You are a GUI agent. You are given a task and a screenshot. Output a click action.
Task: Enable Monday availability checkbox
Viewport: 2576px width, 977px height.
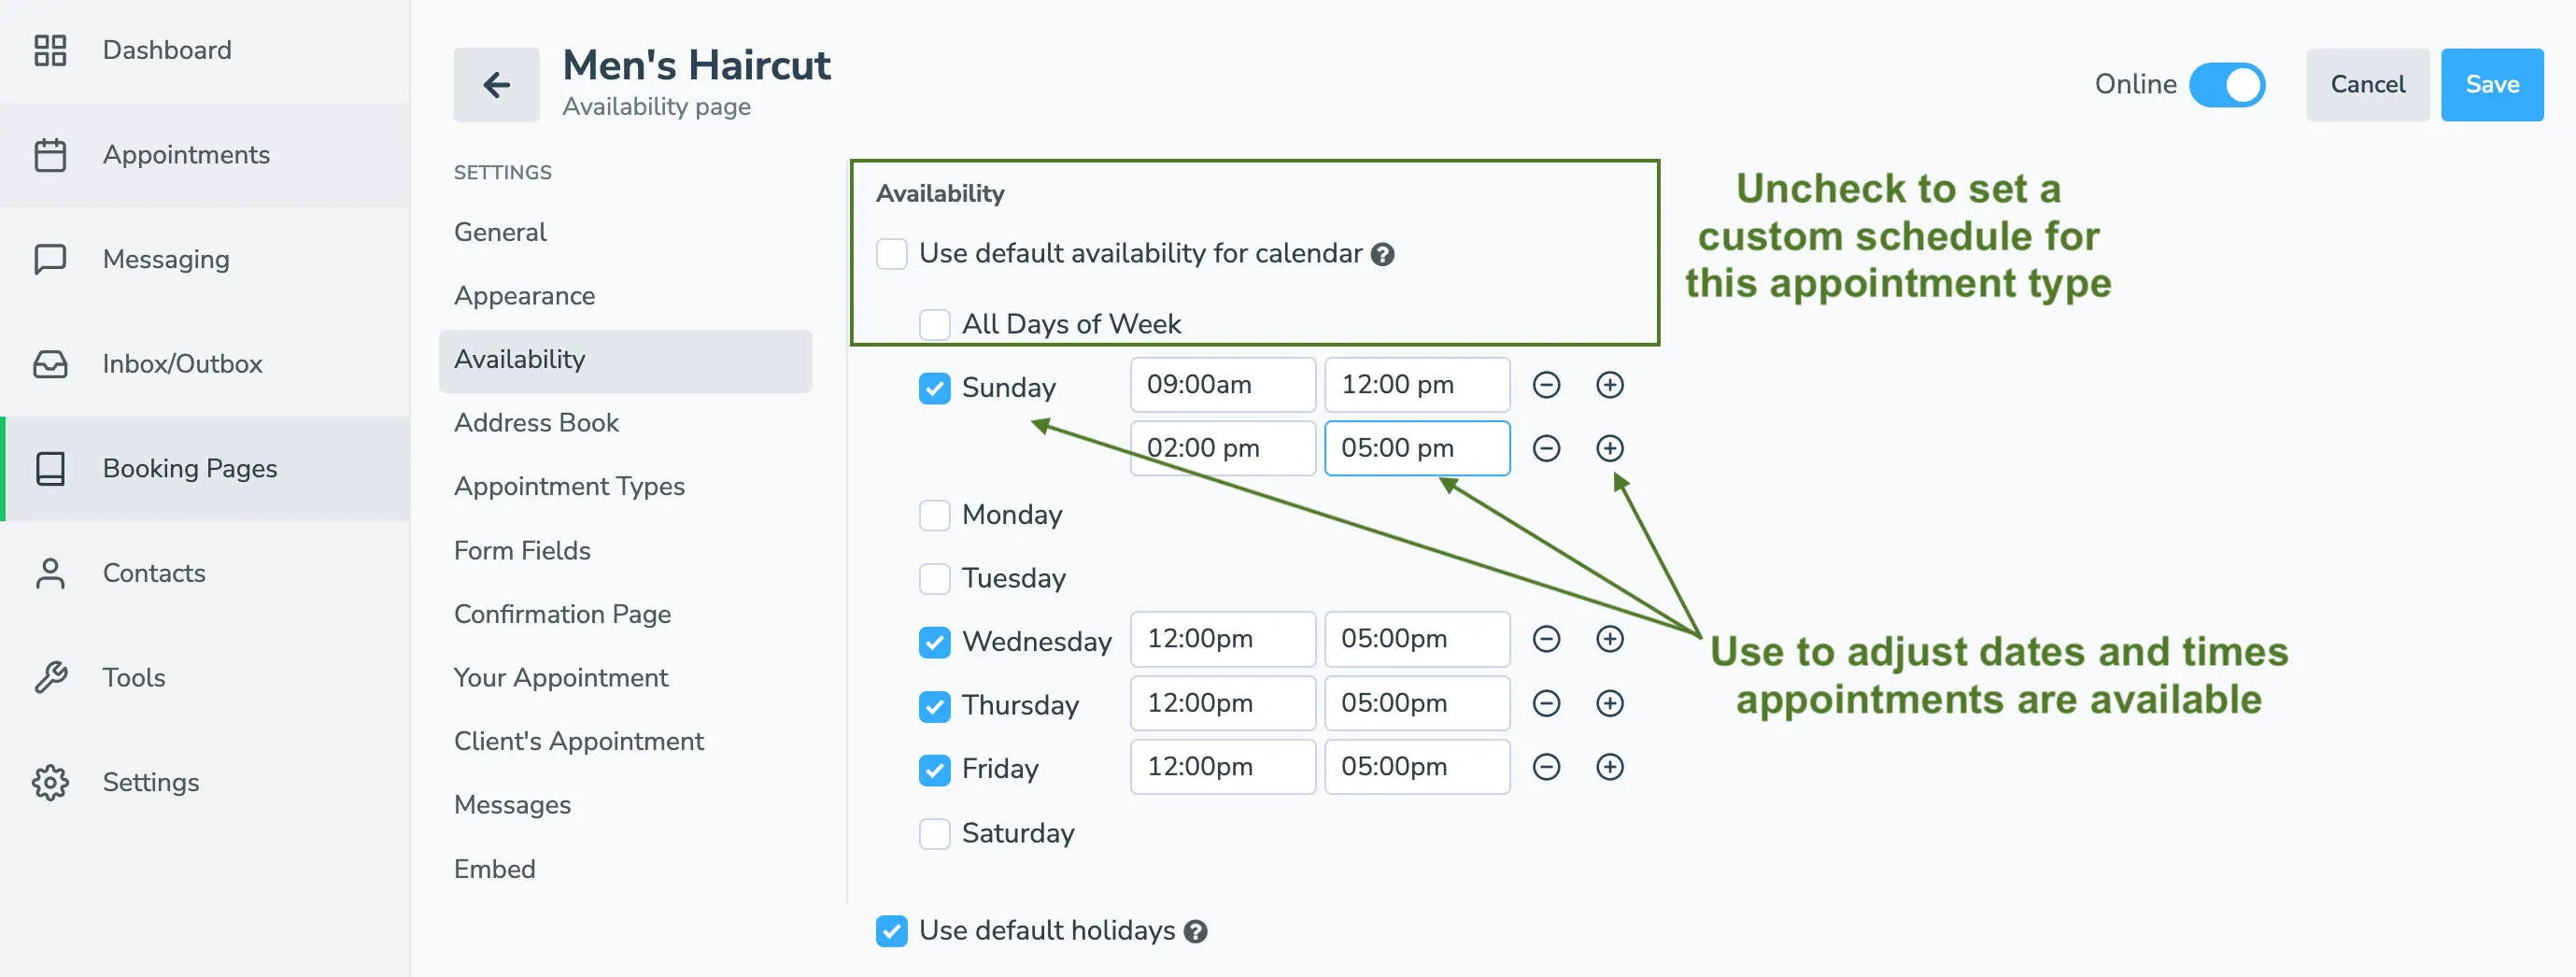tap(934, 514)
